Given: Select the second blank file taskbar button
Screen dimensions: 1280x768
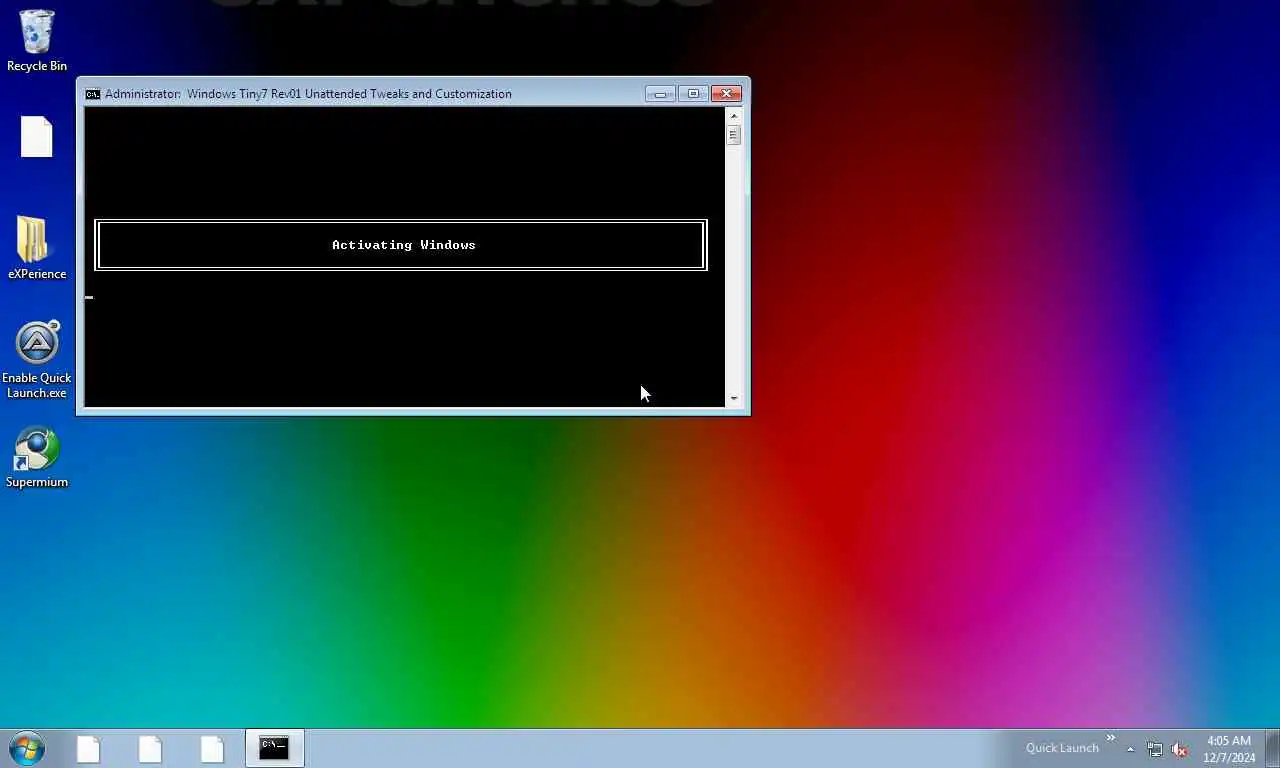Looking at the screenshot, I should point(150,749).
